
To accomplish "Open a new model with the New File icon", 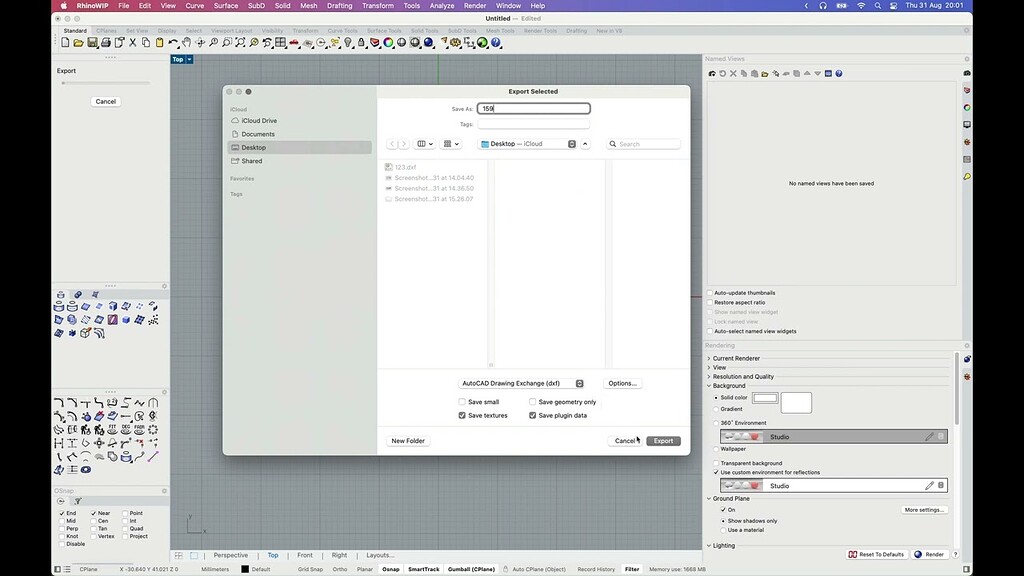I will [x=66, y=43].
